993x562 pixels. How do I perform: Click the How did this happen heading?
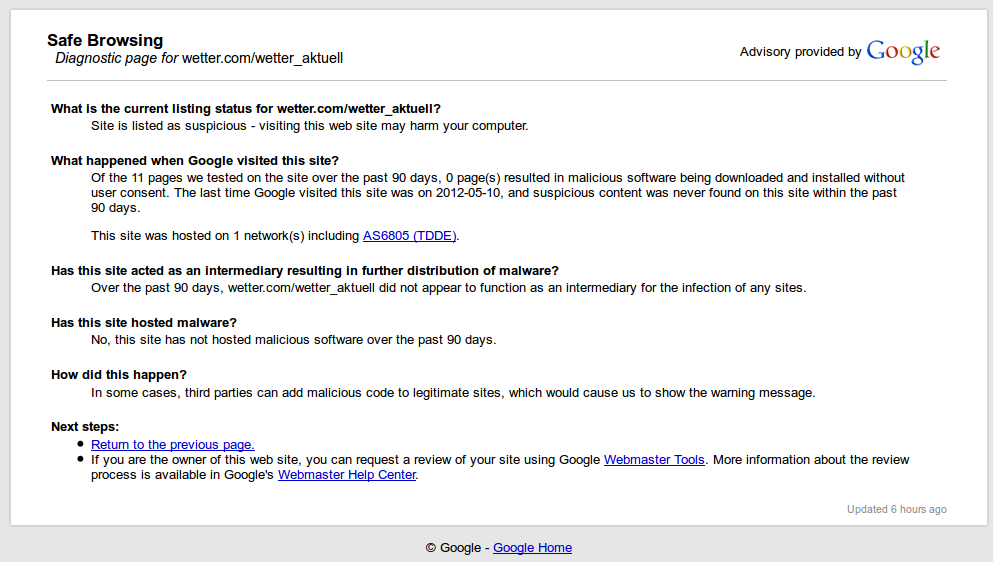[119, 375]
